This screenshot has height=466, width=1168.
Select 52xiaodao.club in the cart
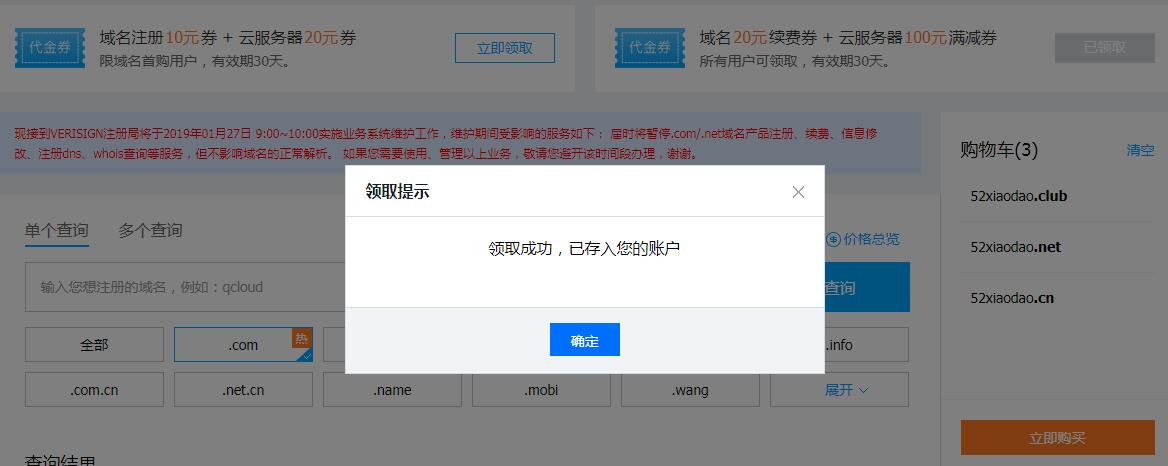click(1018, 196)
